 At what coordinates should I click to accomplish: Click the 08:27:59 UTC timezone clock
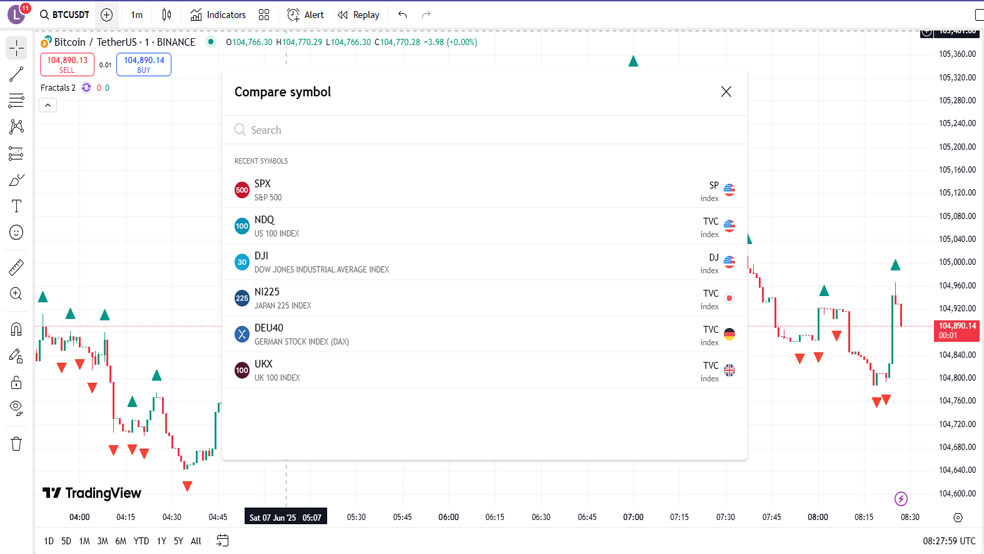[x=949, y=541]
